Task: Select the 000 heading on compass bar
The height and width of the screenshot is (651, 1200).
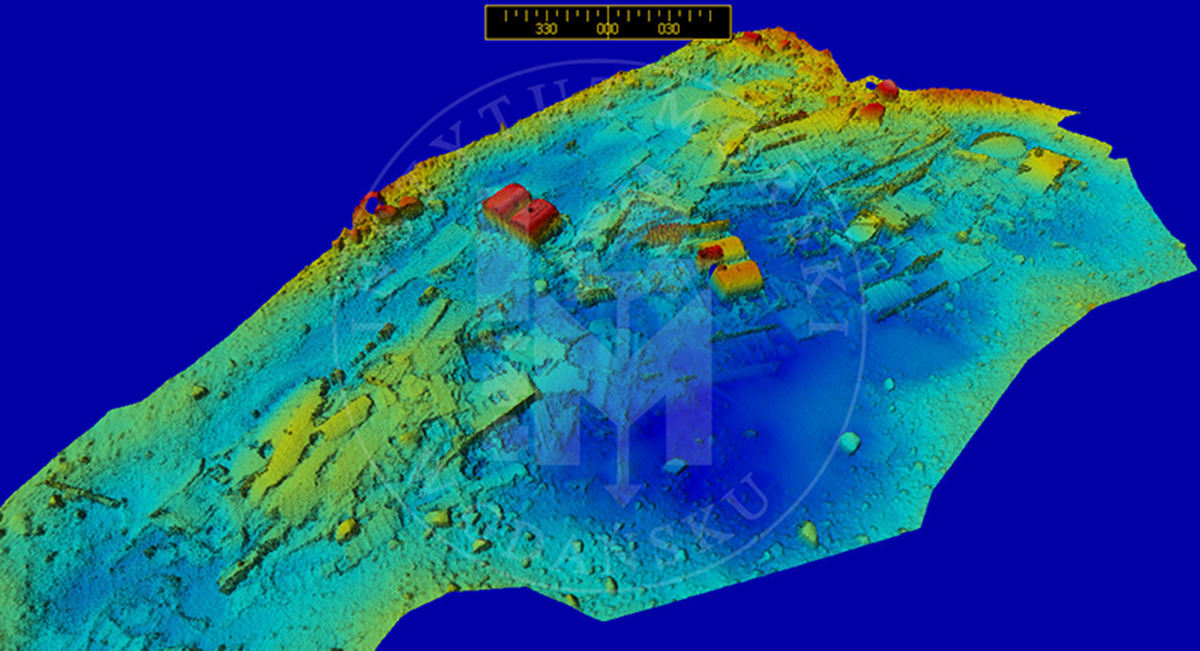Action: click(608, 29)
